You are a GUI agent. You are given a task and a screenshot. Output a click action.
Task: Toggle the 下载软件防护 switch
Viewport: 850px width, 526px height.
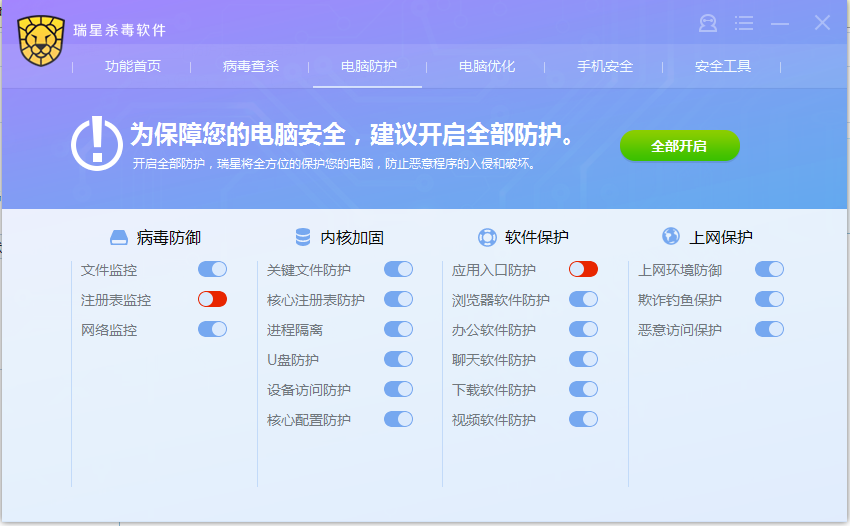583,389
